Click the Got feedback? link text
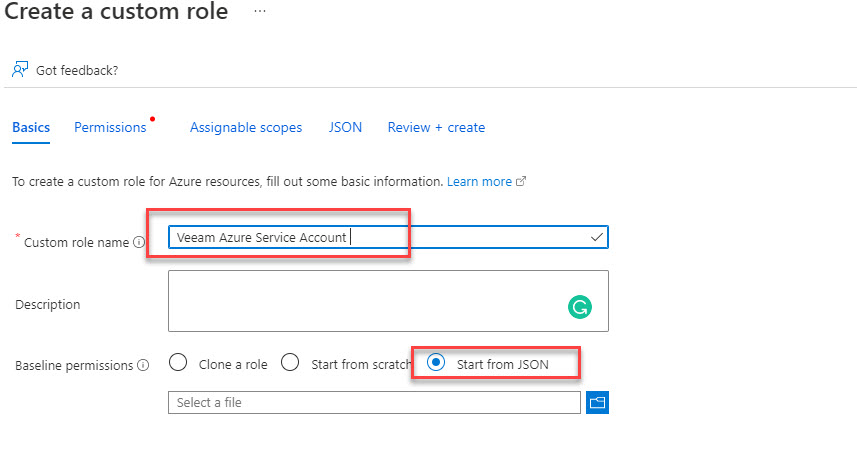The width and height of the screenshot is (857, 476). pyautogui.click(x=77, y=70)
